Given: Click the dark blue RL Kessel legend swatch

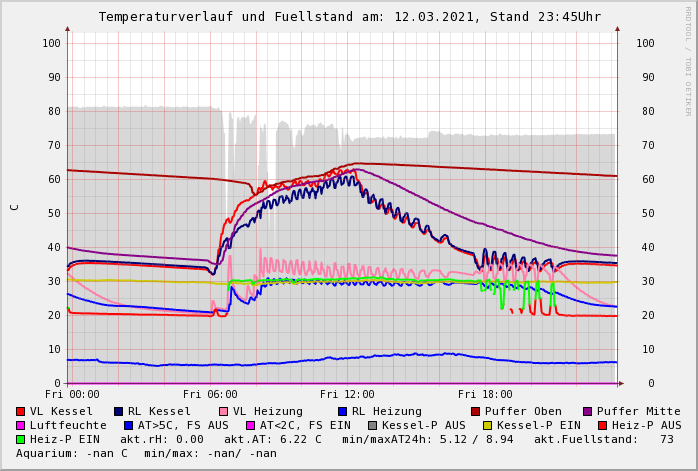Looking at the screenshot, I should (118, 411).
